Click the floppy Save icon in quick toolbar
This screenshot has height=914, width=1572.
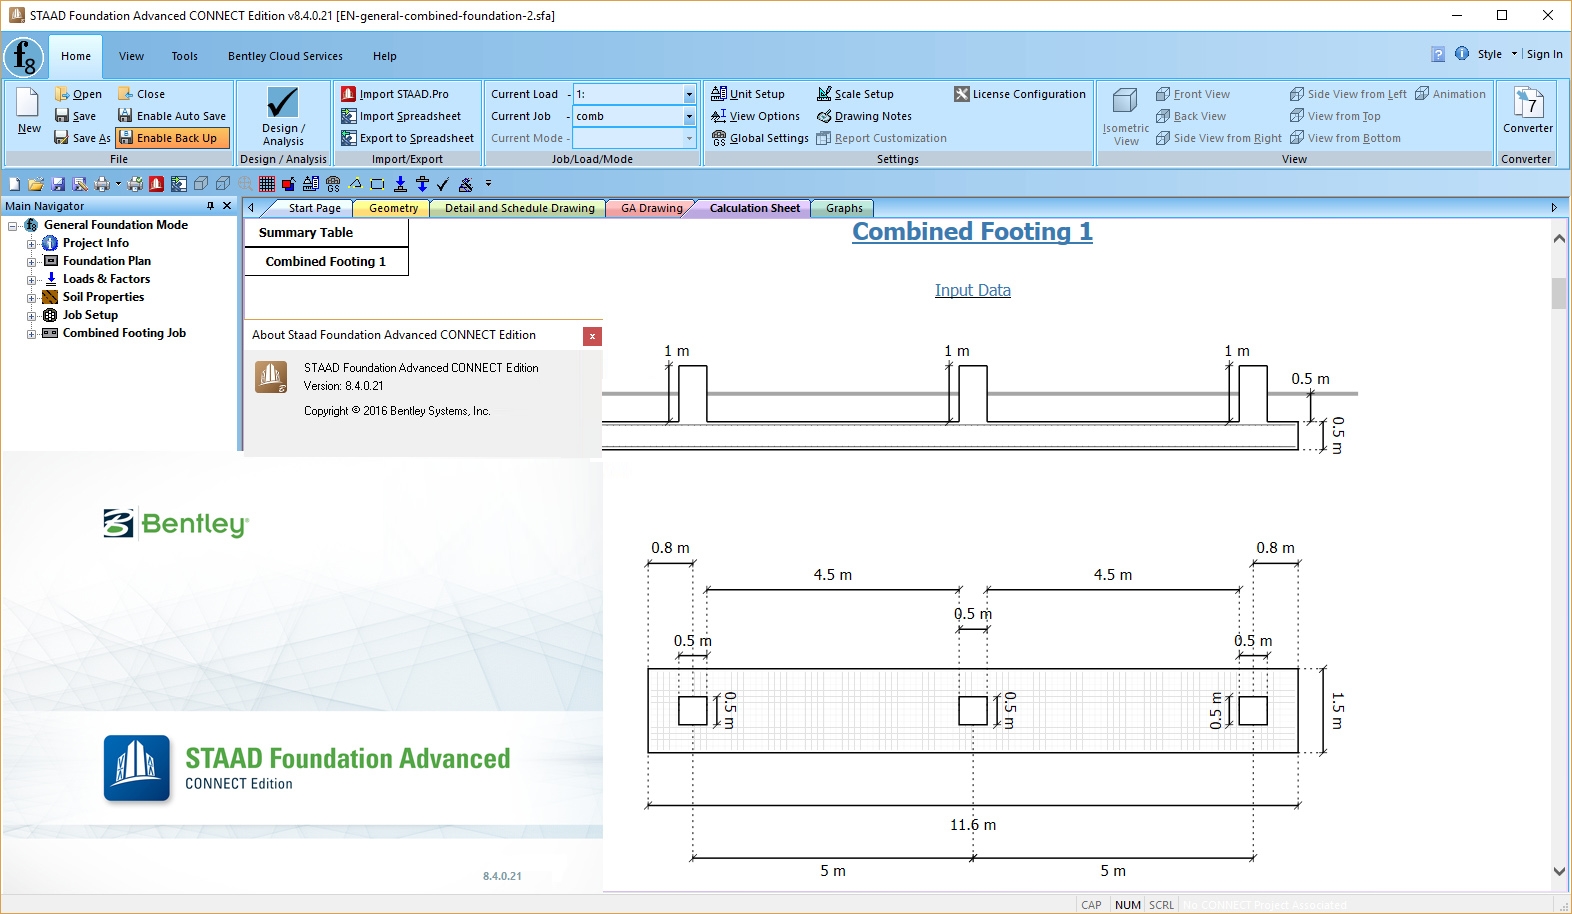pos(58,184)
